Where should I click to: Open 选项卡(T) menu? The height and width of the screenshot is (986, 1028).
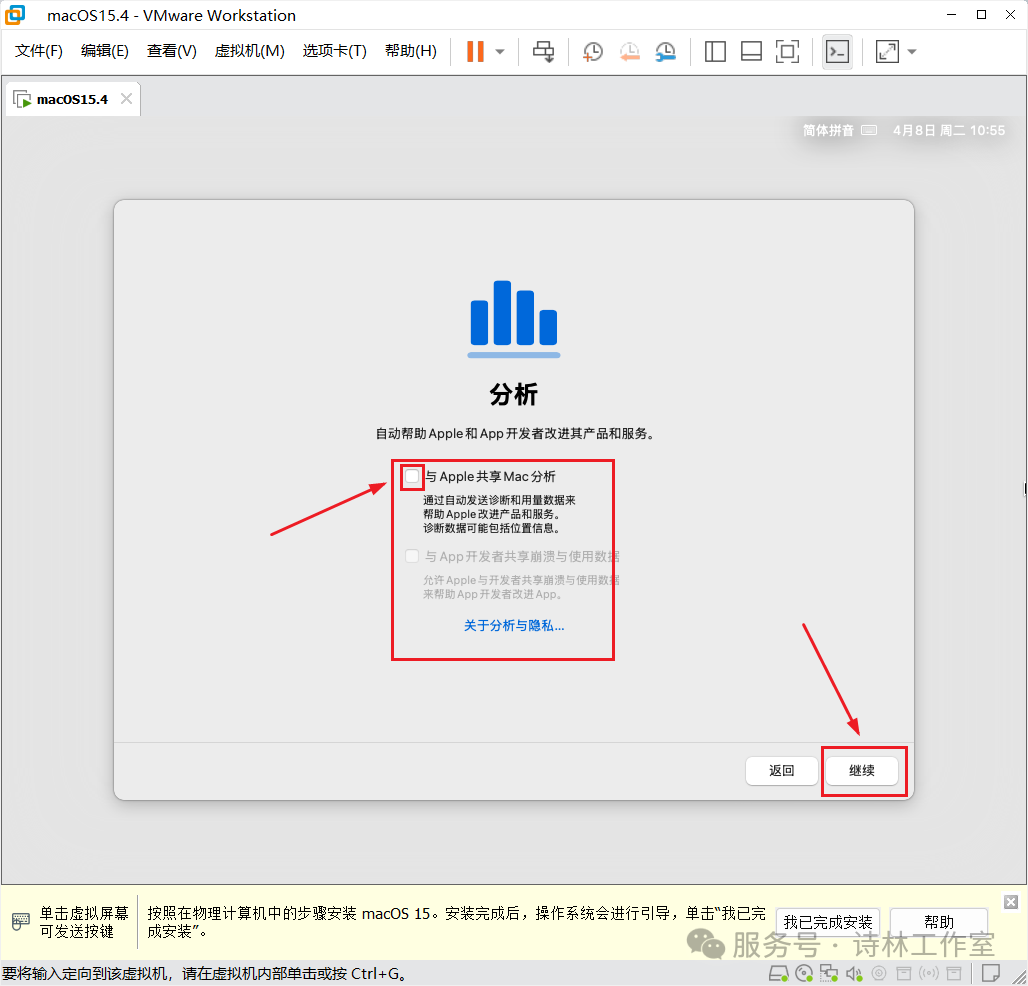334,50
